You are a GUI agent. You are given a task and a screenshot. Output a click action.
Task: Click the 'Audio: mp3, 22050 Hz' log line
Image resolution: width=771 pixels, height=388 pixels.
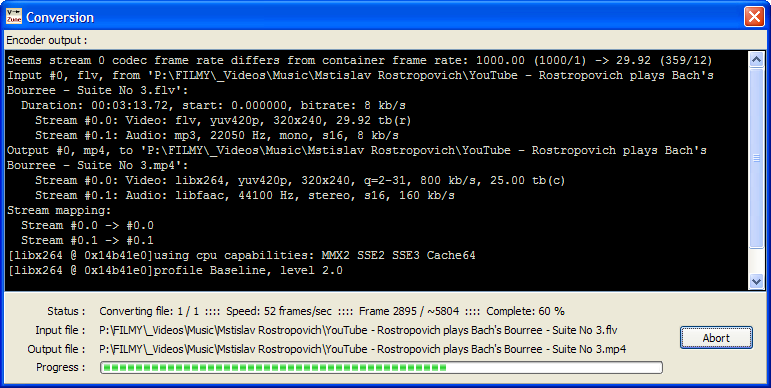pos(217,135)
